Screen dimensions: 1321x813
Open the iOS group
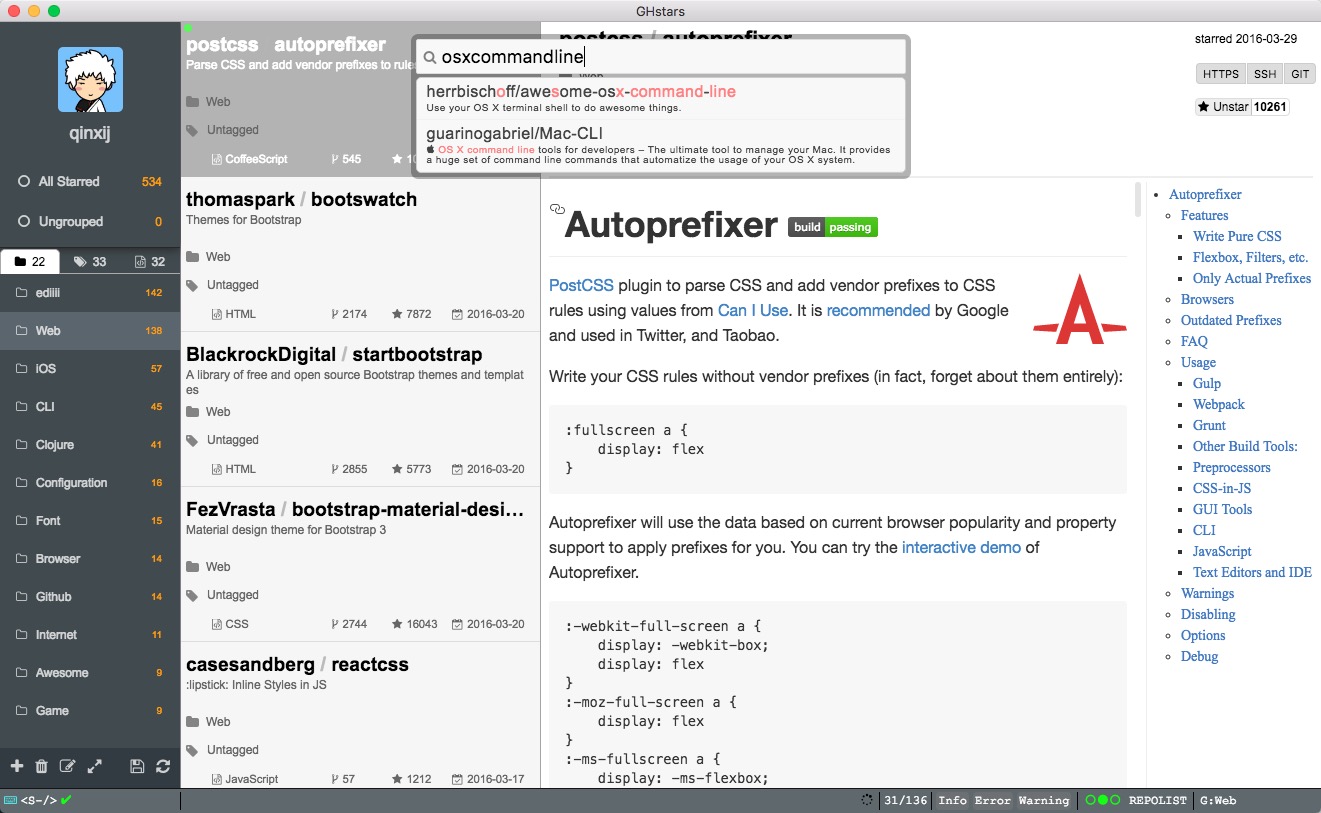pyautogui.click(x=90, y=369)
